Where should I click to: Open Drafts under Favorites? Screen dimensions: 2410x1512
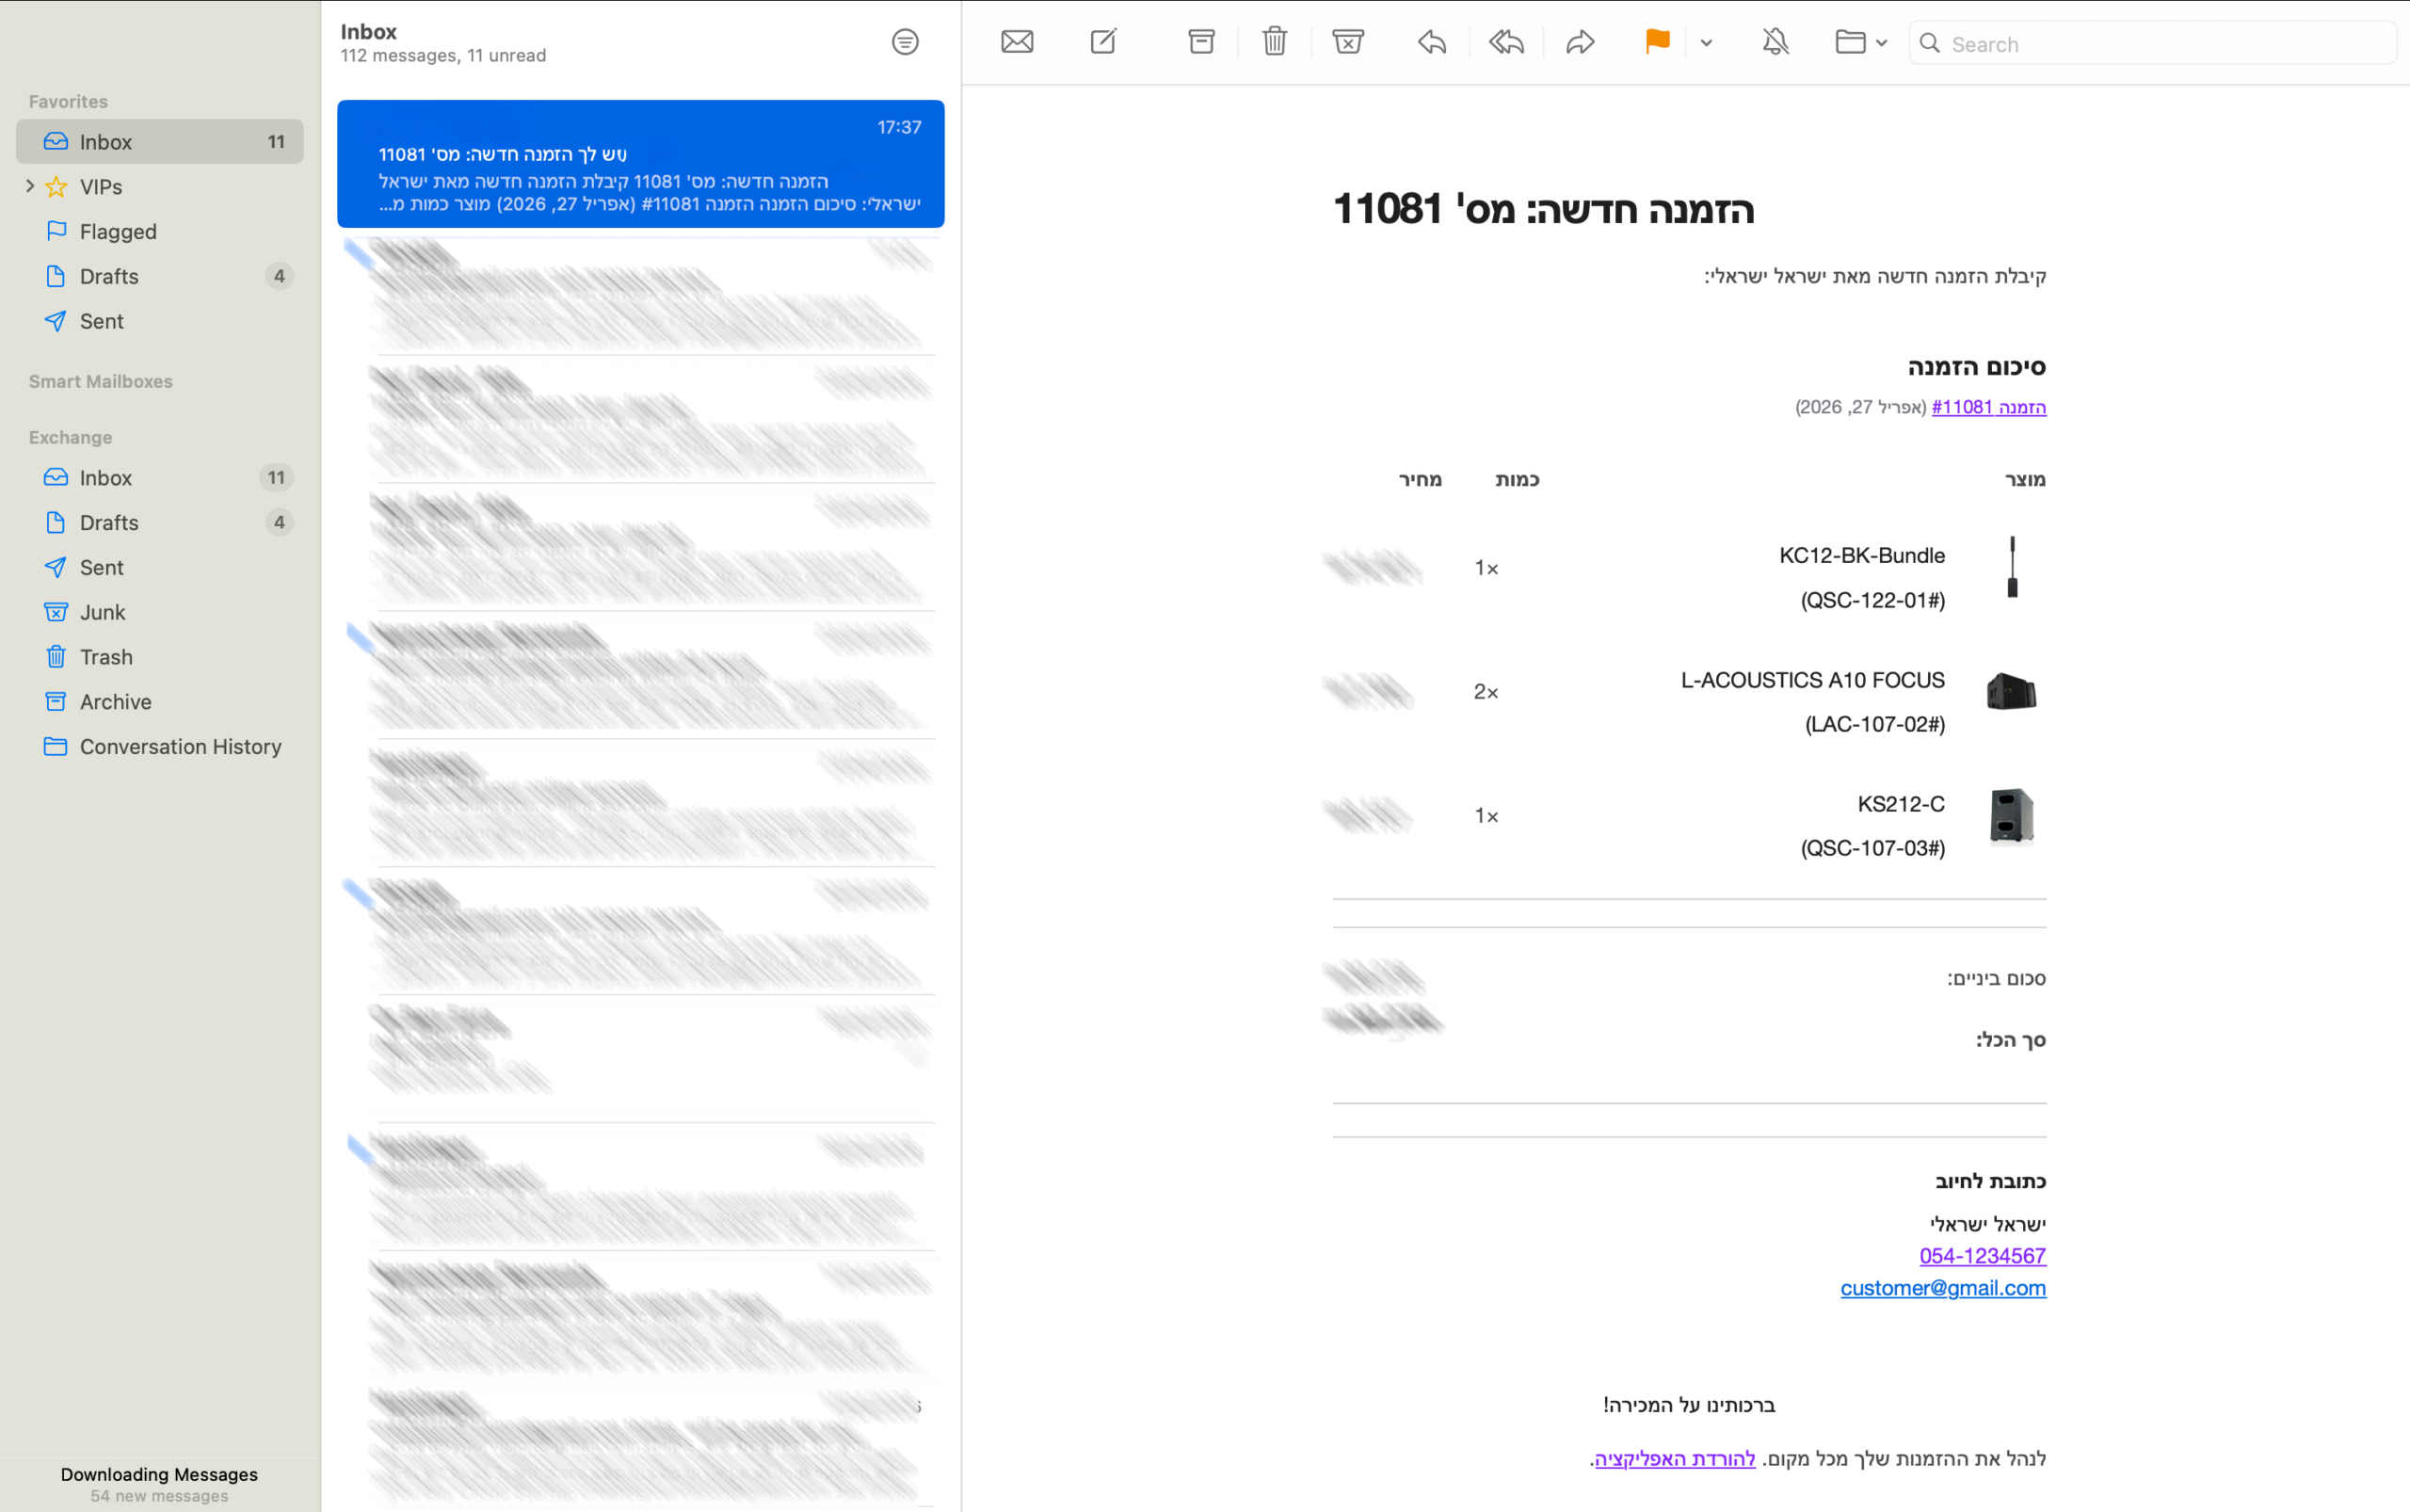[109, 276]
